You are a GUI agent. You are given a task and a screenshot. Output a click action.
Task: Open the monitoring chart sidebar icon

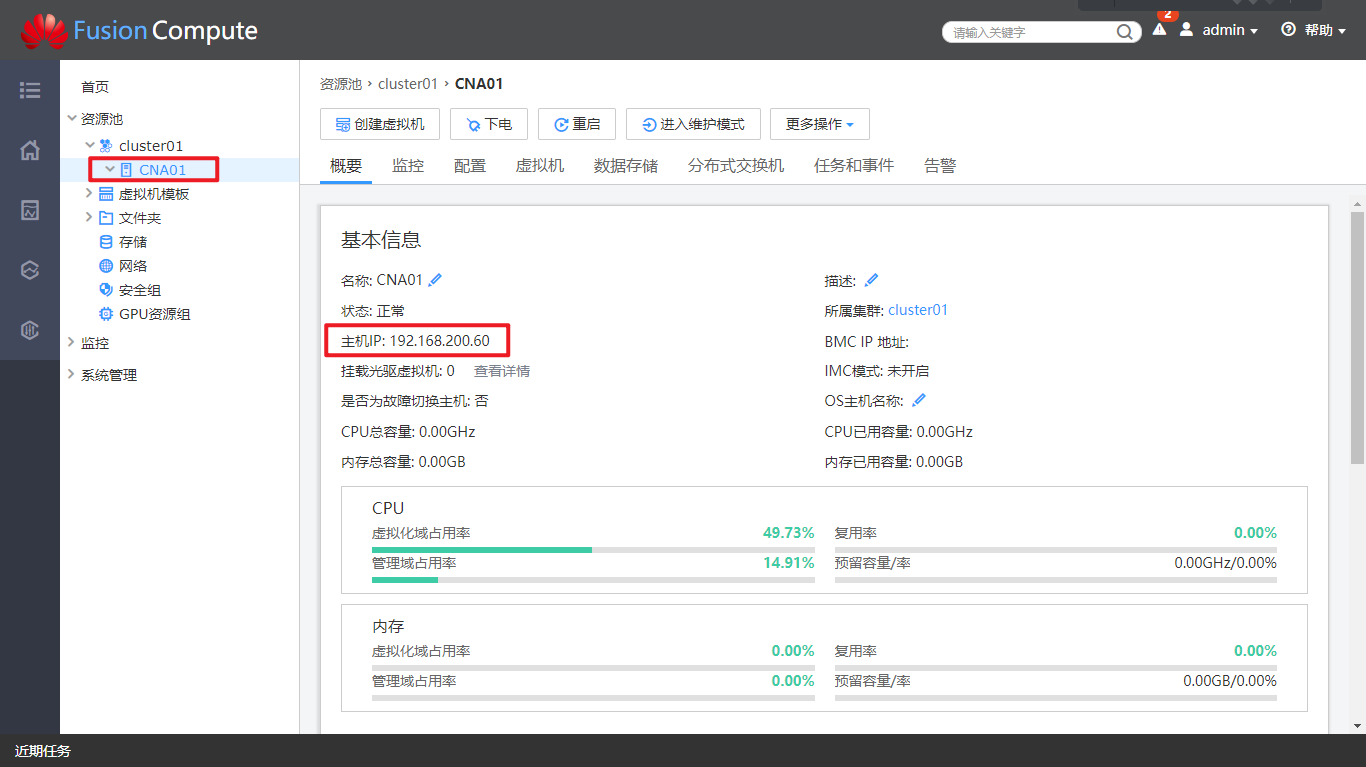(x=30, y=210)
